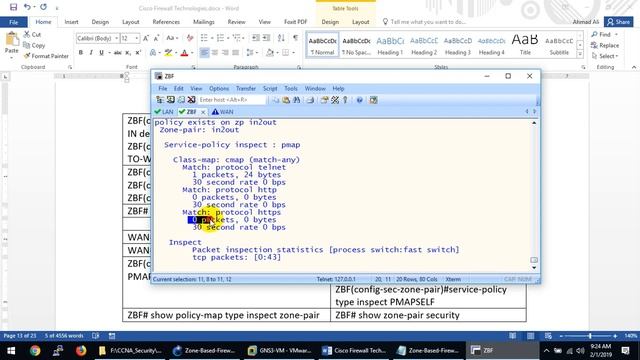Select Center paragraph alignment
Image resolution: width=640 pixels, height=360 pixels.
click(214, 53)
